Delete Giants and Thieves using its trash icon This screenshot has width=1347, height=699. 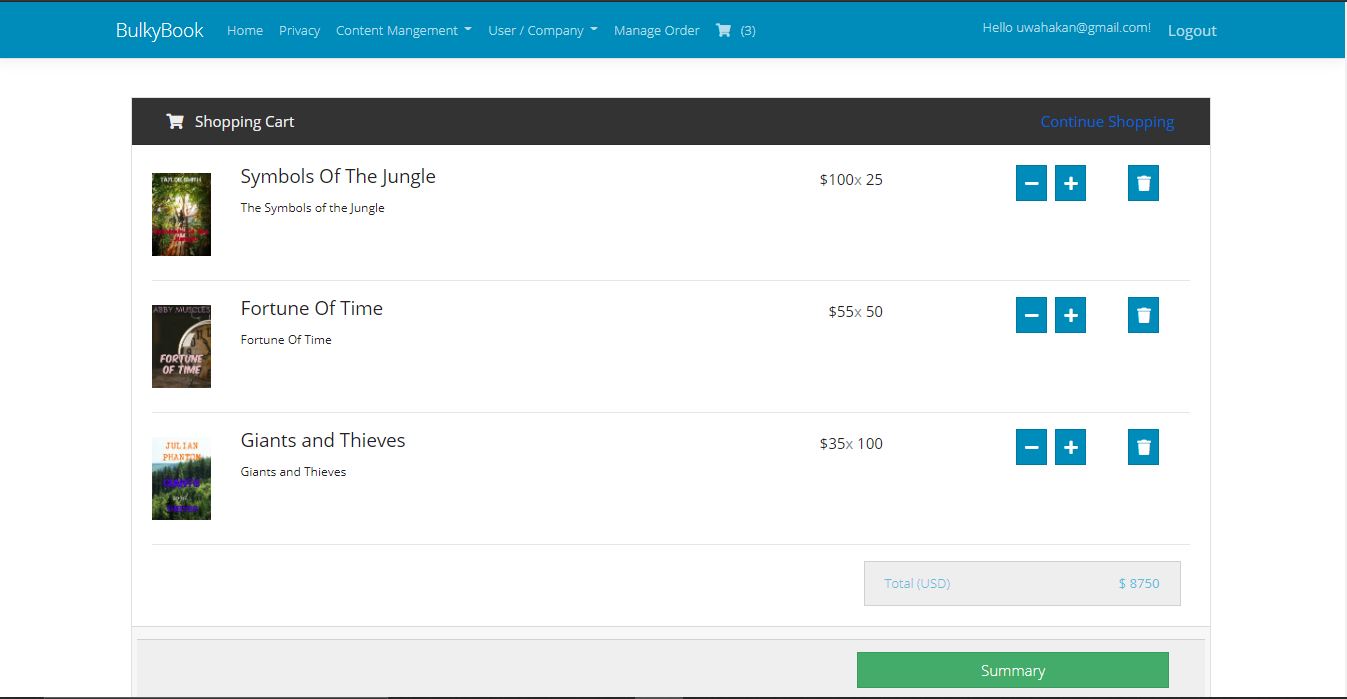click(1142, 447)
